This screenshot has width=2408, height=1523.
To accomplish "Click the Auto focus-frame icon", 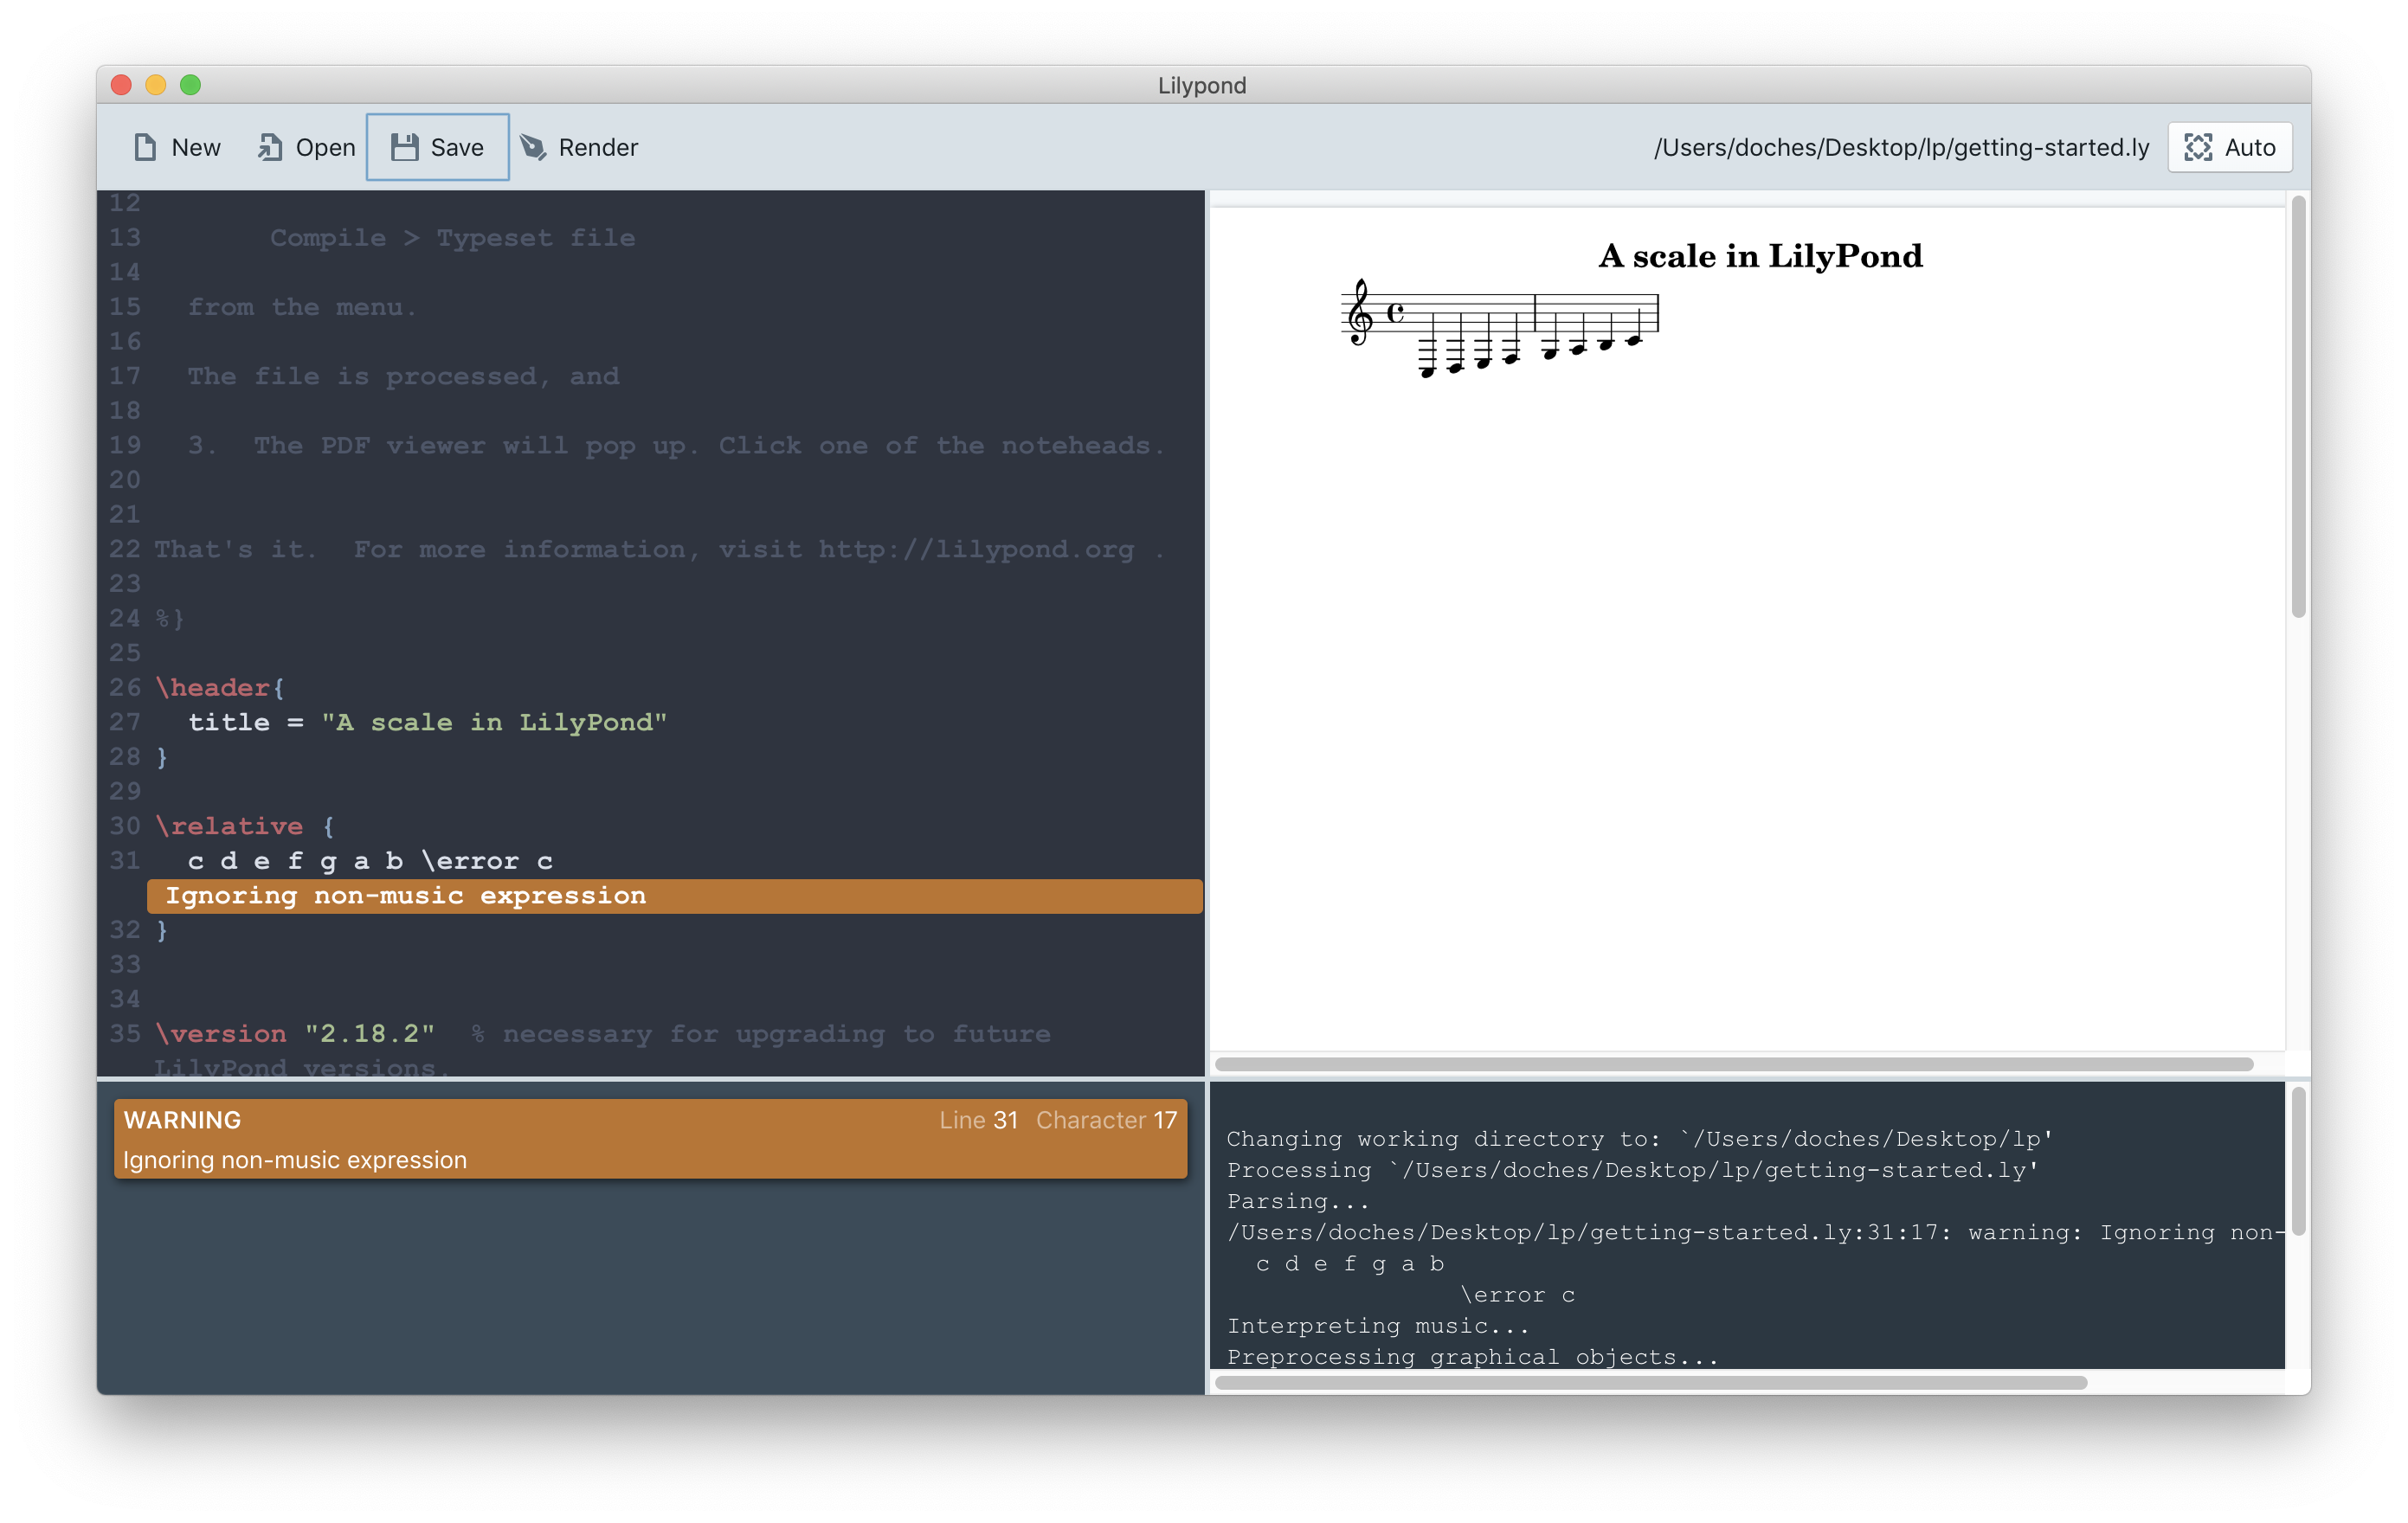I will coord(2197,147).
